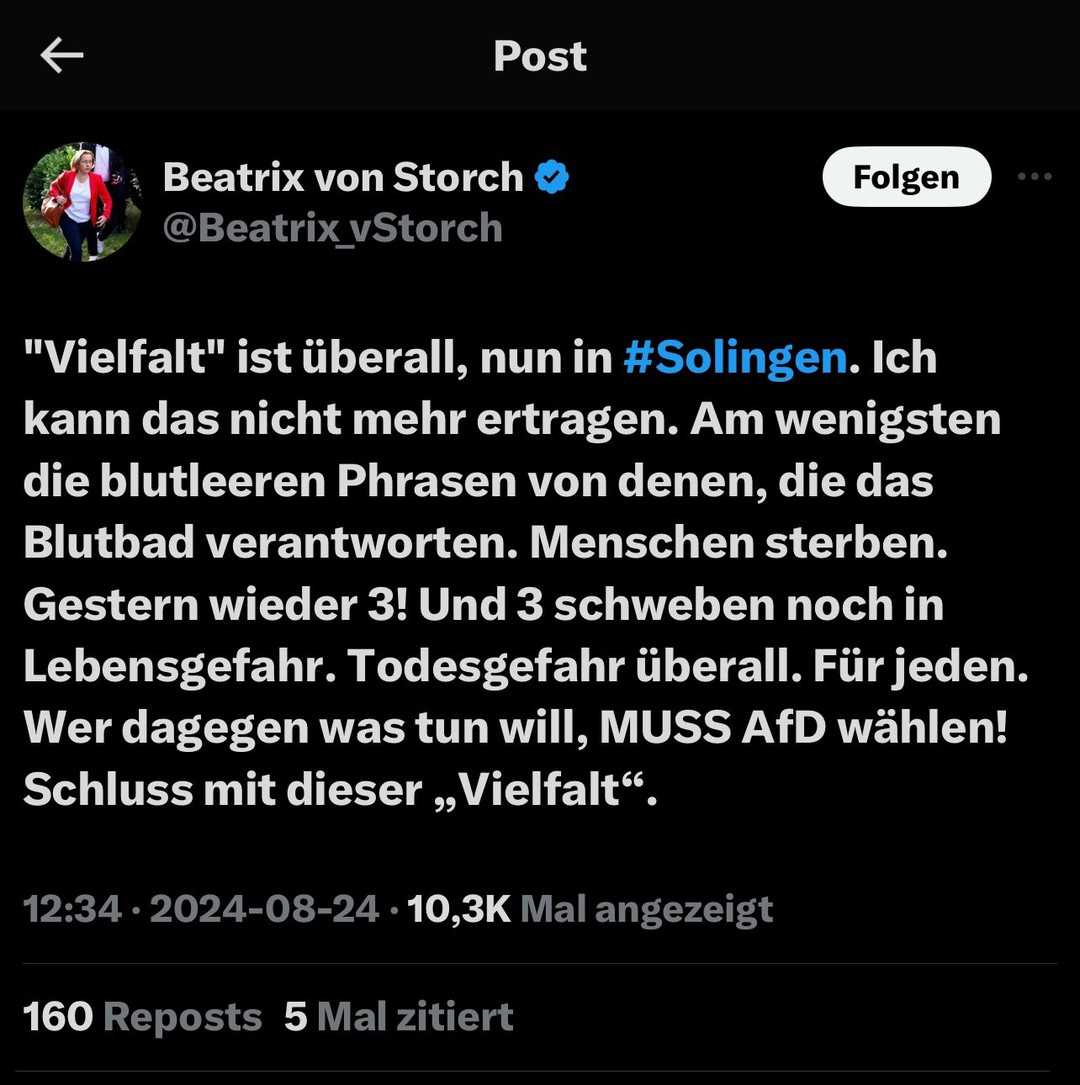Open the three-dot more options menu

click(1034, 178)
